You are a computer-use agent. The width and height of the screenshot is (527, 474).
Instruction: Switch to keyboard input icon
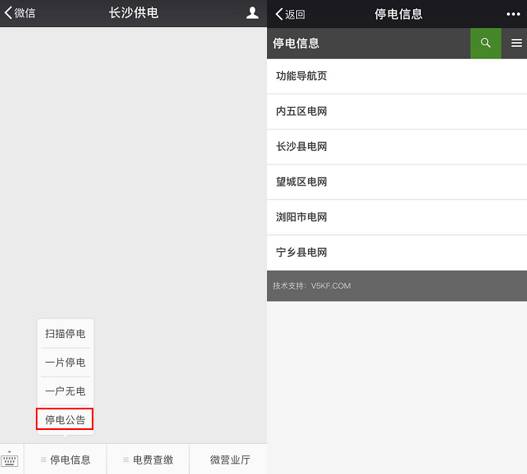[10, 459]
